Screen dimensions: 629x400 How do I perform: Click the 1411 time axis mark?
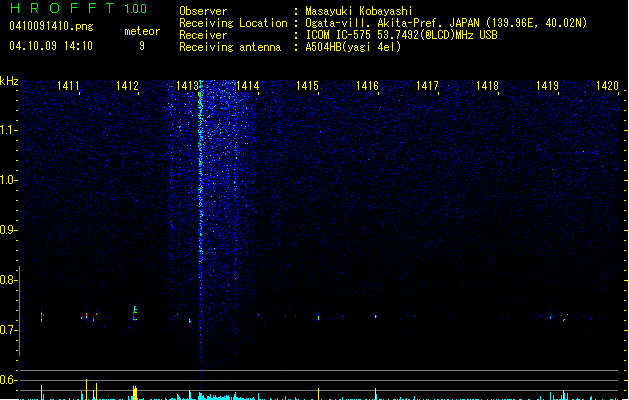pos(68,85)
